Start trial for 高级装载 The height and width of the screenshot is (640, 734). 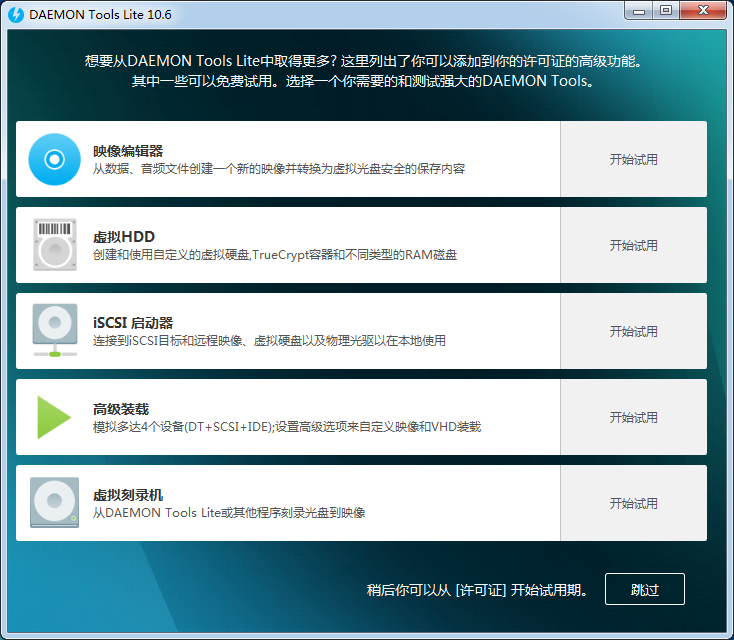pyautogui.click(x=633, y=417)
